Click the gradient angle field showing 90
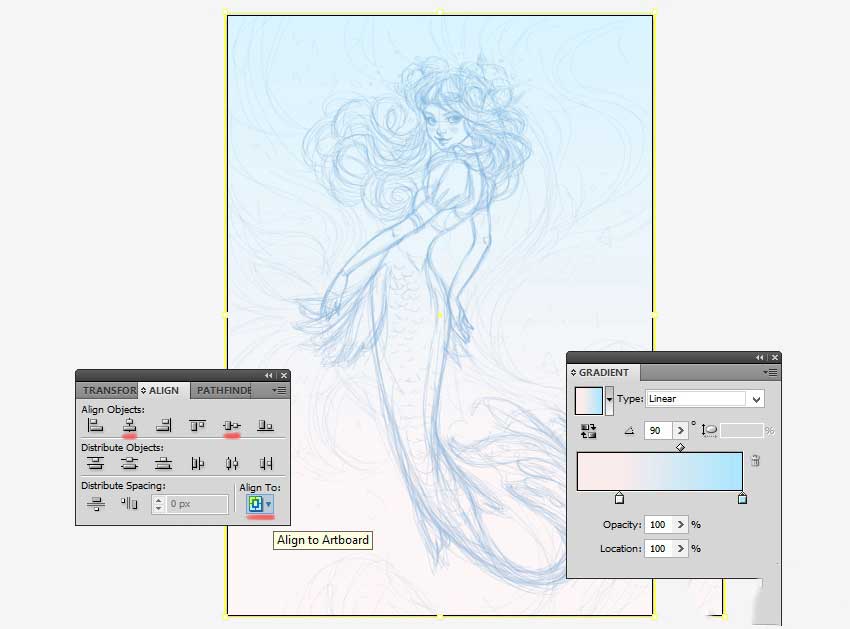 click(x=658, y=431)
